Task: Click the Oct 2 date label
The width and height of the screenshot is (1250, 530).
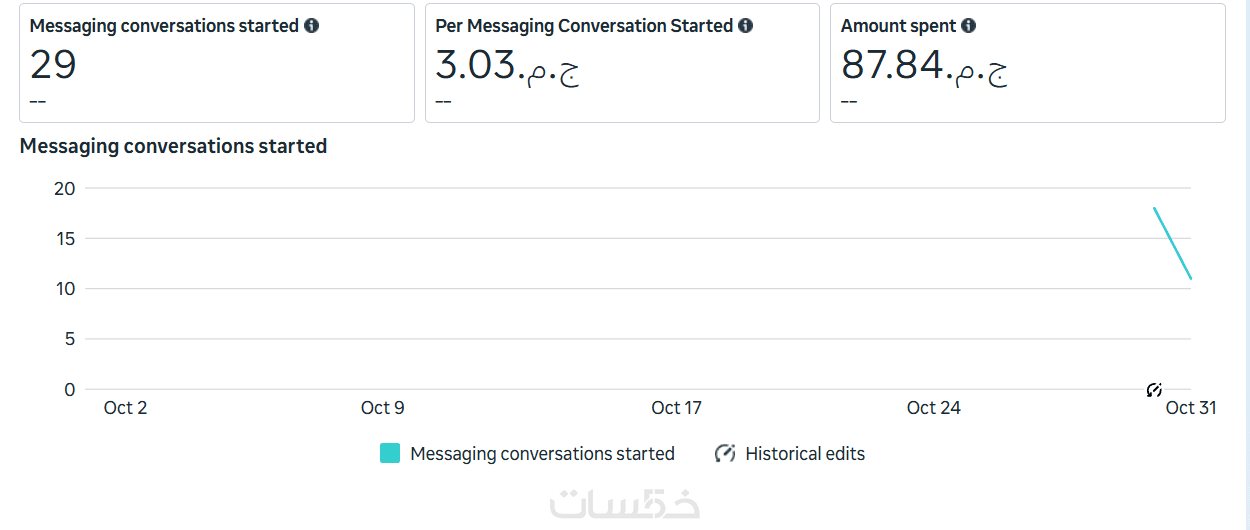Action: pos(125,408)
